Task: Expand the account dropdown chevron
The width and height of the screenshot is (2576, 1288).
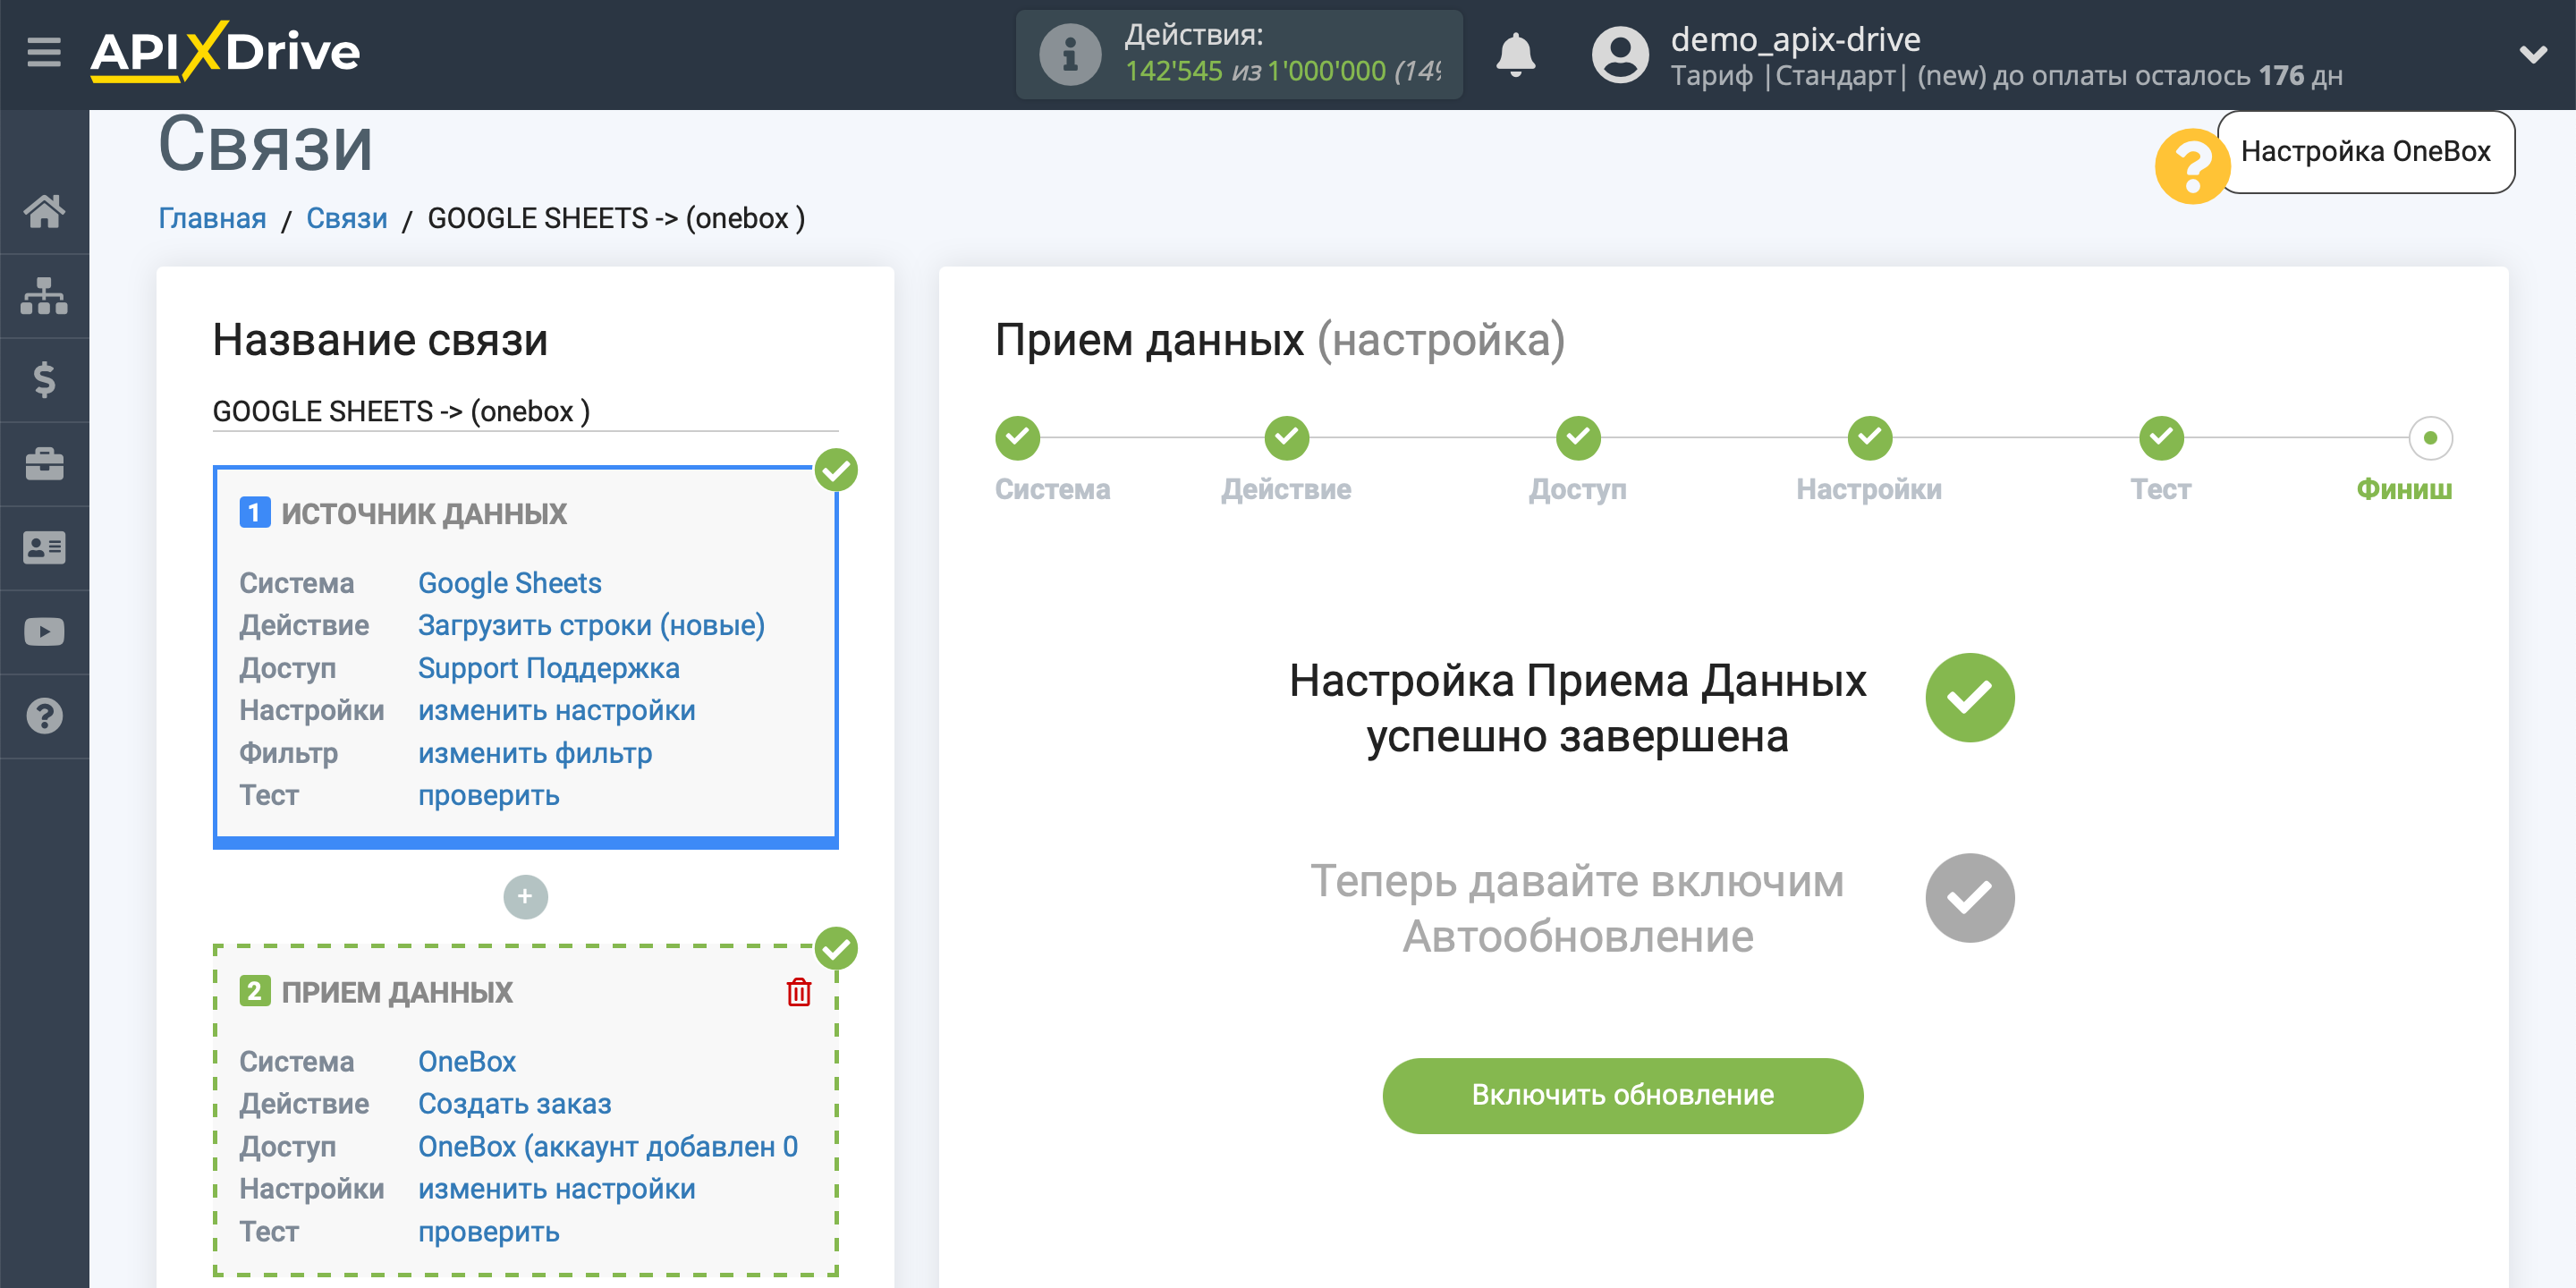Action: [2532, 54]
